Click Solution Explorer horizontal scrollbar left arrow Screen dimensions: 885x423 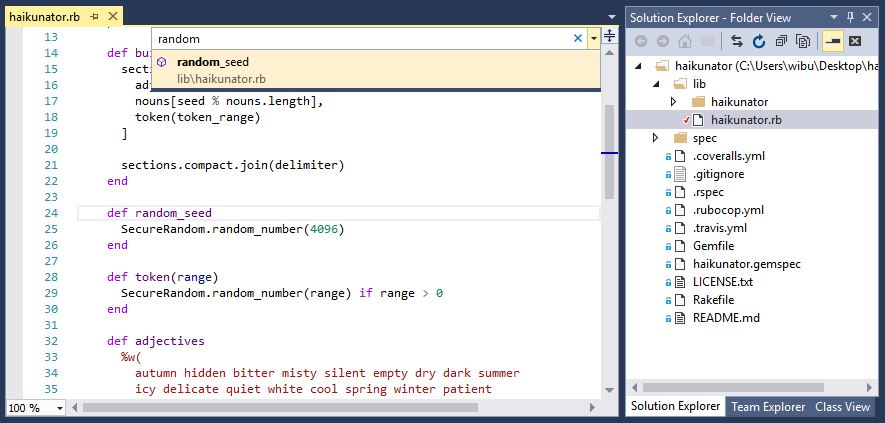635,387
